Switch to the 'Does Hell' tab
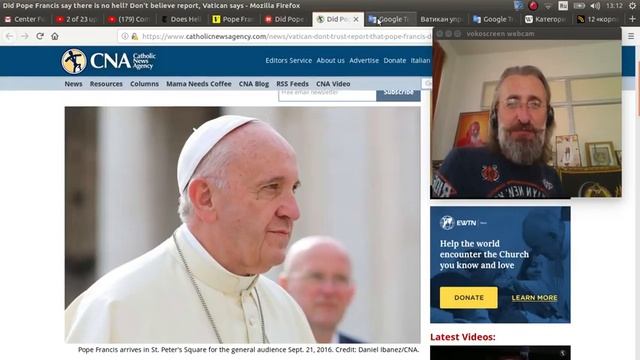Screen dimensions: 640x360 point(182,19)
